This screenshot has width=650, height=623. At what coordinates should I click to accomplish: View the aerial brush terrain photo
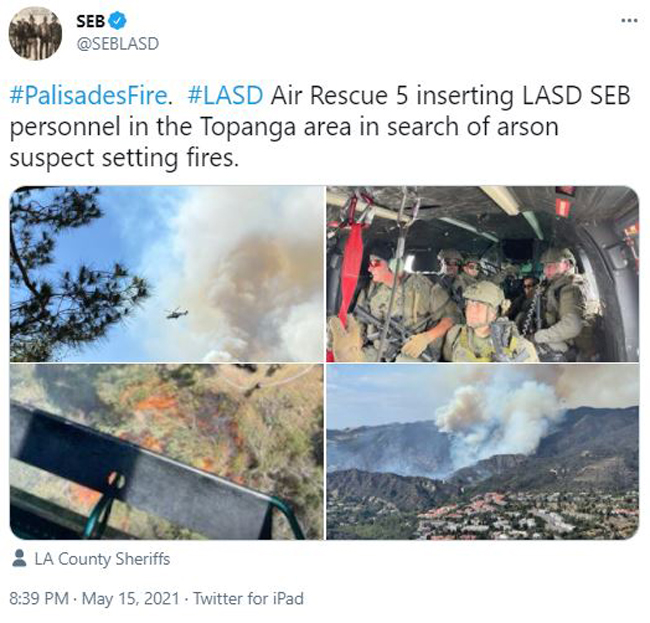coord(166,452)
